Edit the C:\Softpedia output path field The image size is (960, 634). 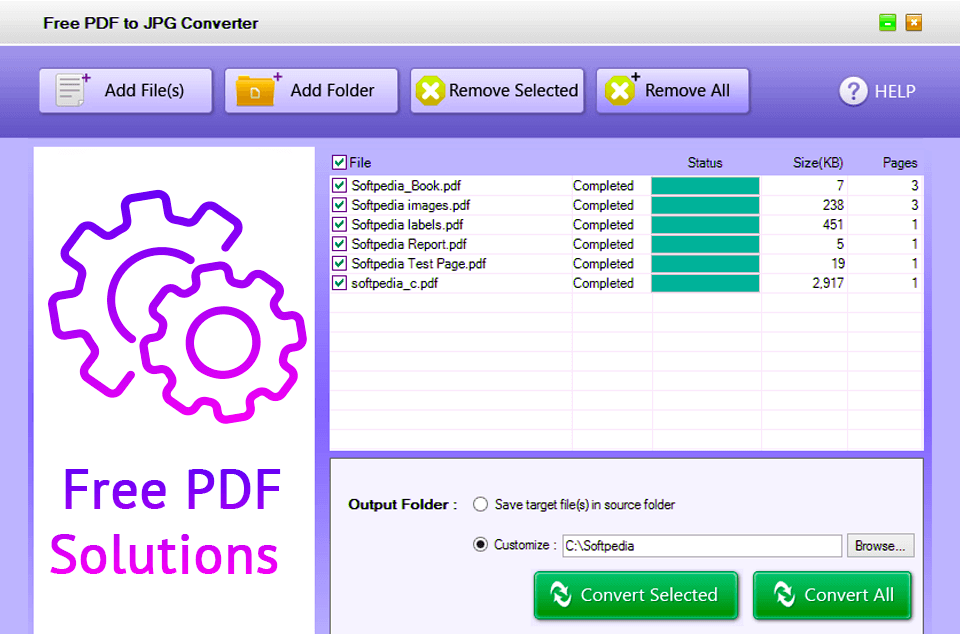click(x=700, y=545)
